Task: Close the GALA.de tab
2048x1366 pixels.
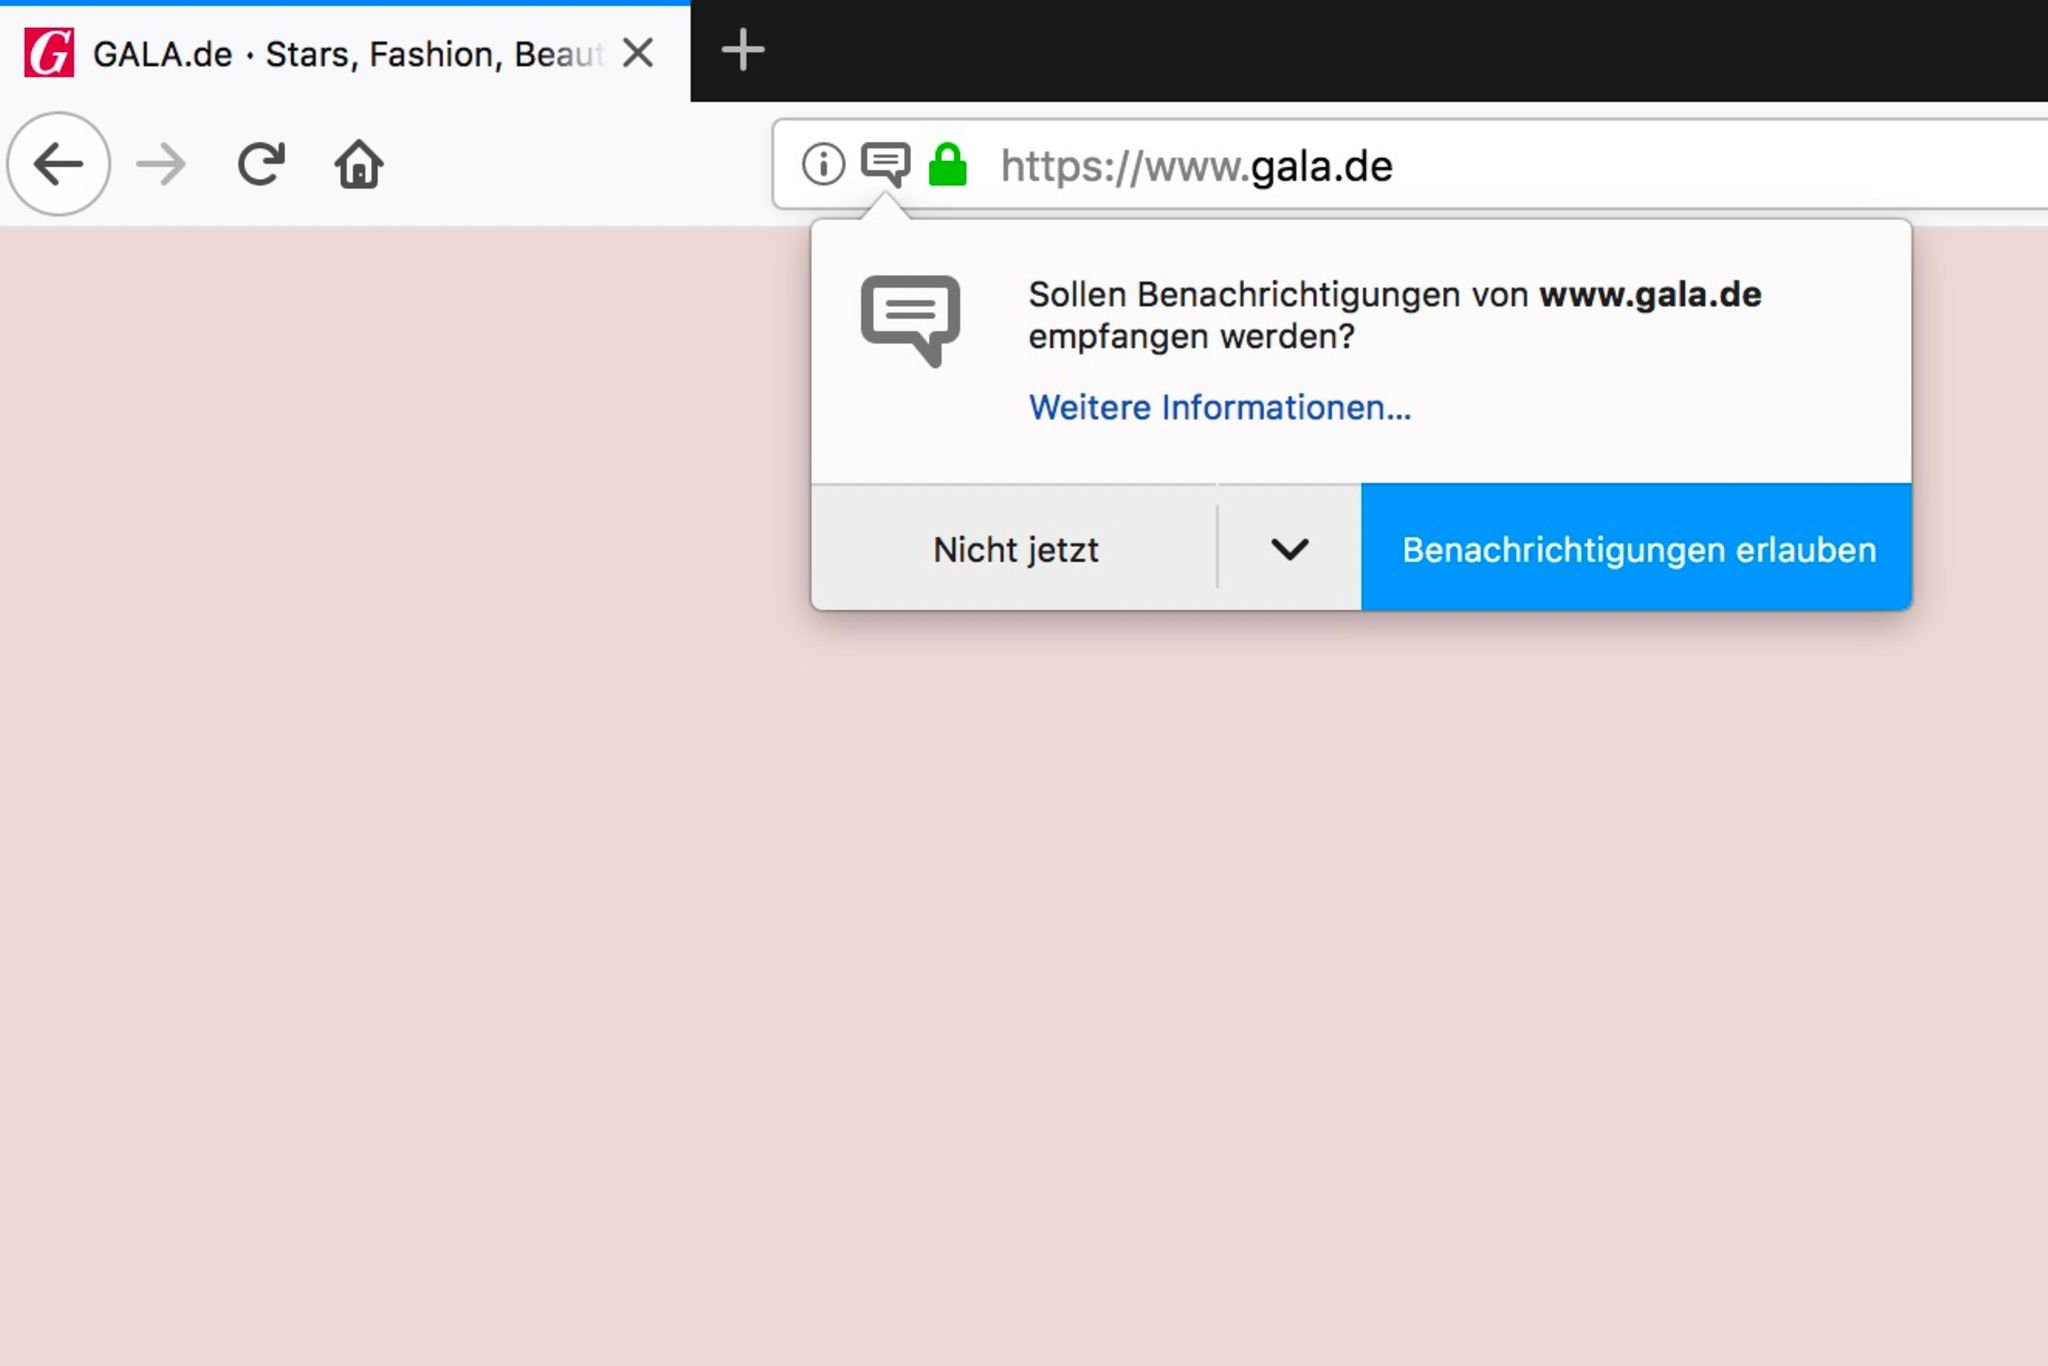Action: point(638,53)
